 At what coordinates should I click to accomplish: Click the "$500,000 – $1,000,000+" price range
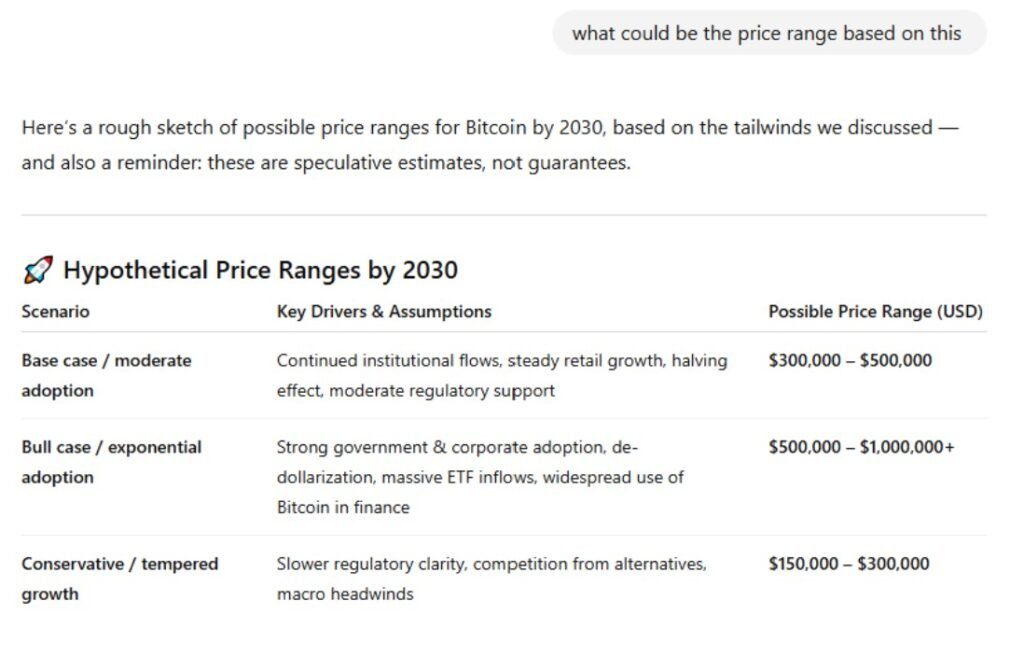point(861,448)
